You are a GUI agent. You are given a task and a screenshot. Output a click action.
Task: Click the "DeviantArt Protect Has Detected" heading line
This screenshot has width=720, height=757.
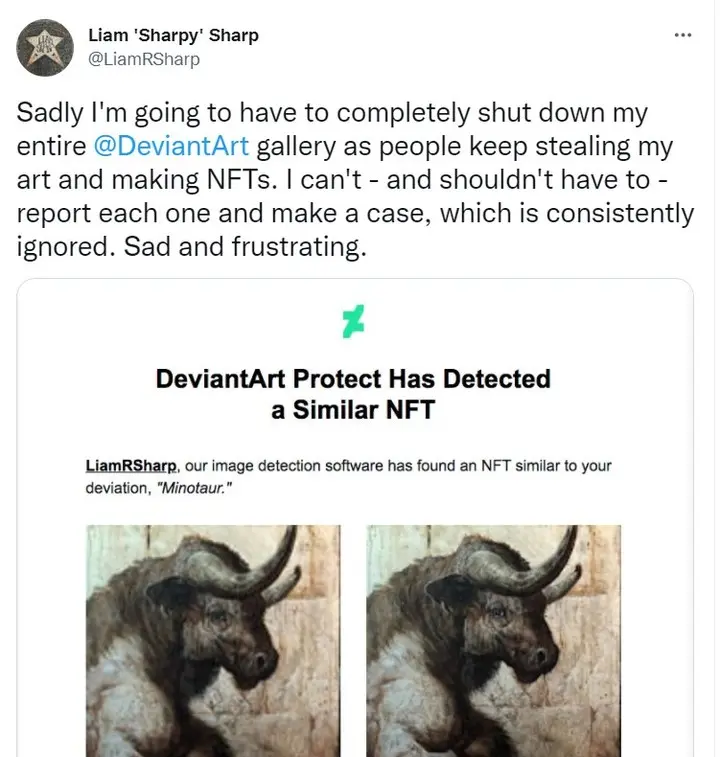click(354, 379)
